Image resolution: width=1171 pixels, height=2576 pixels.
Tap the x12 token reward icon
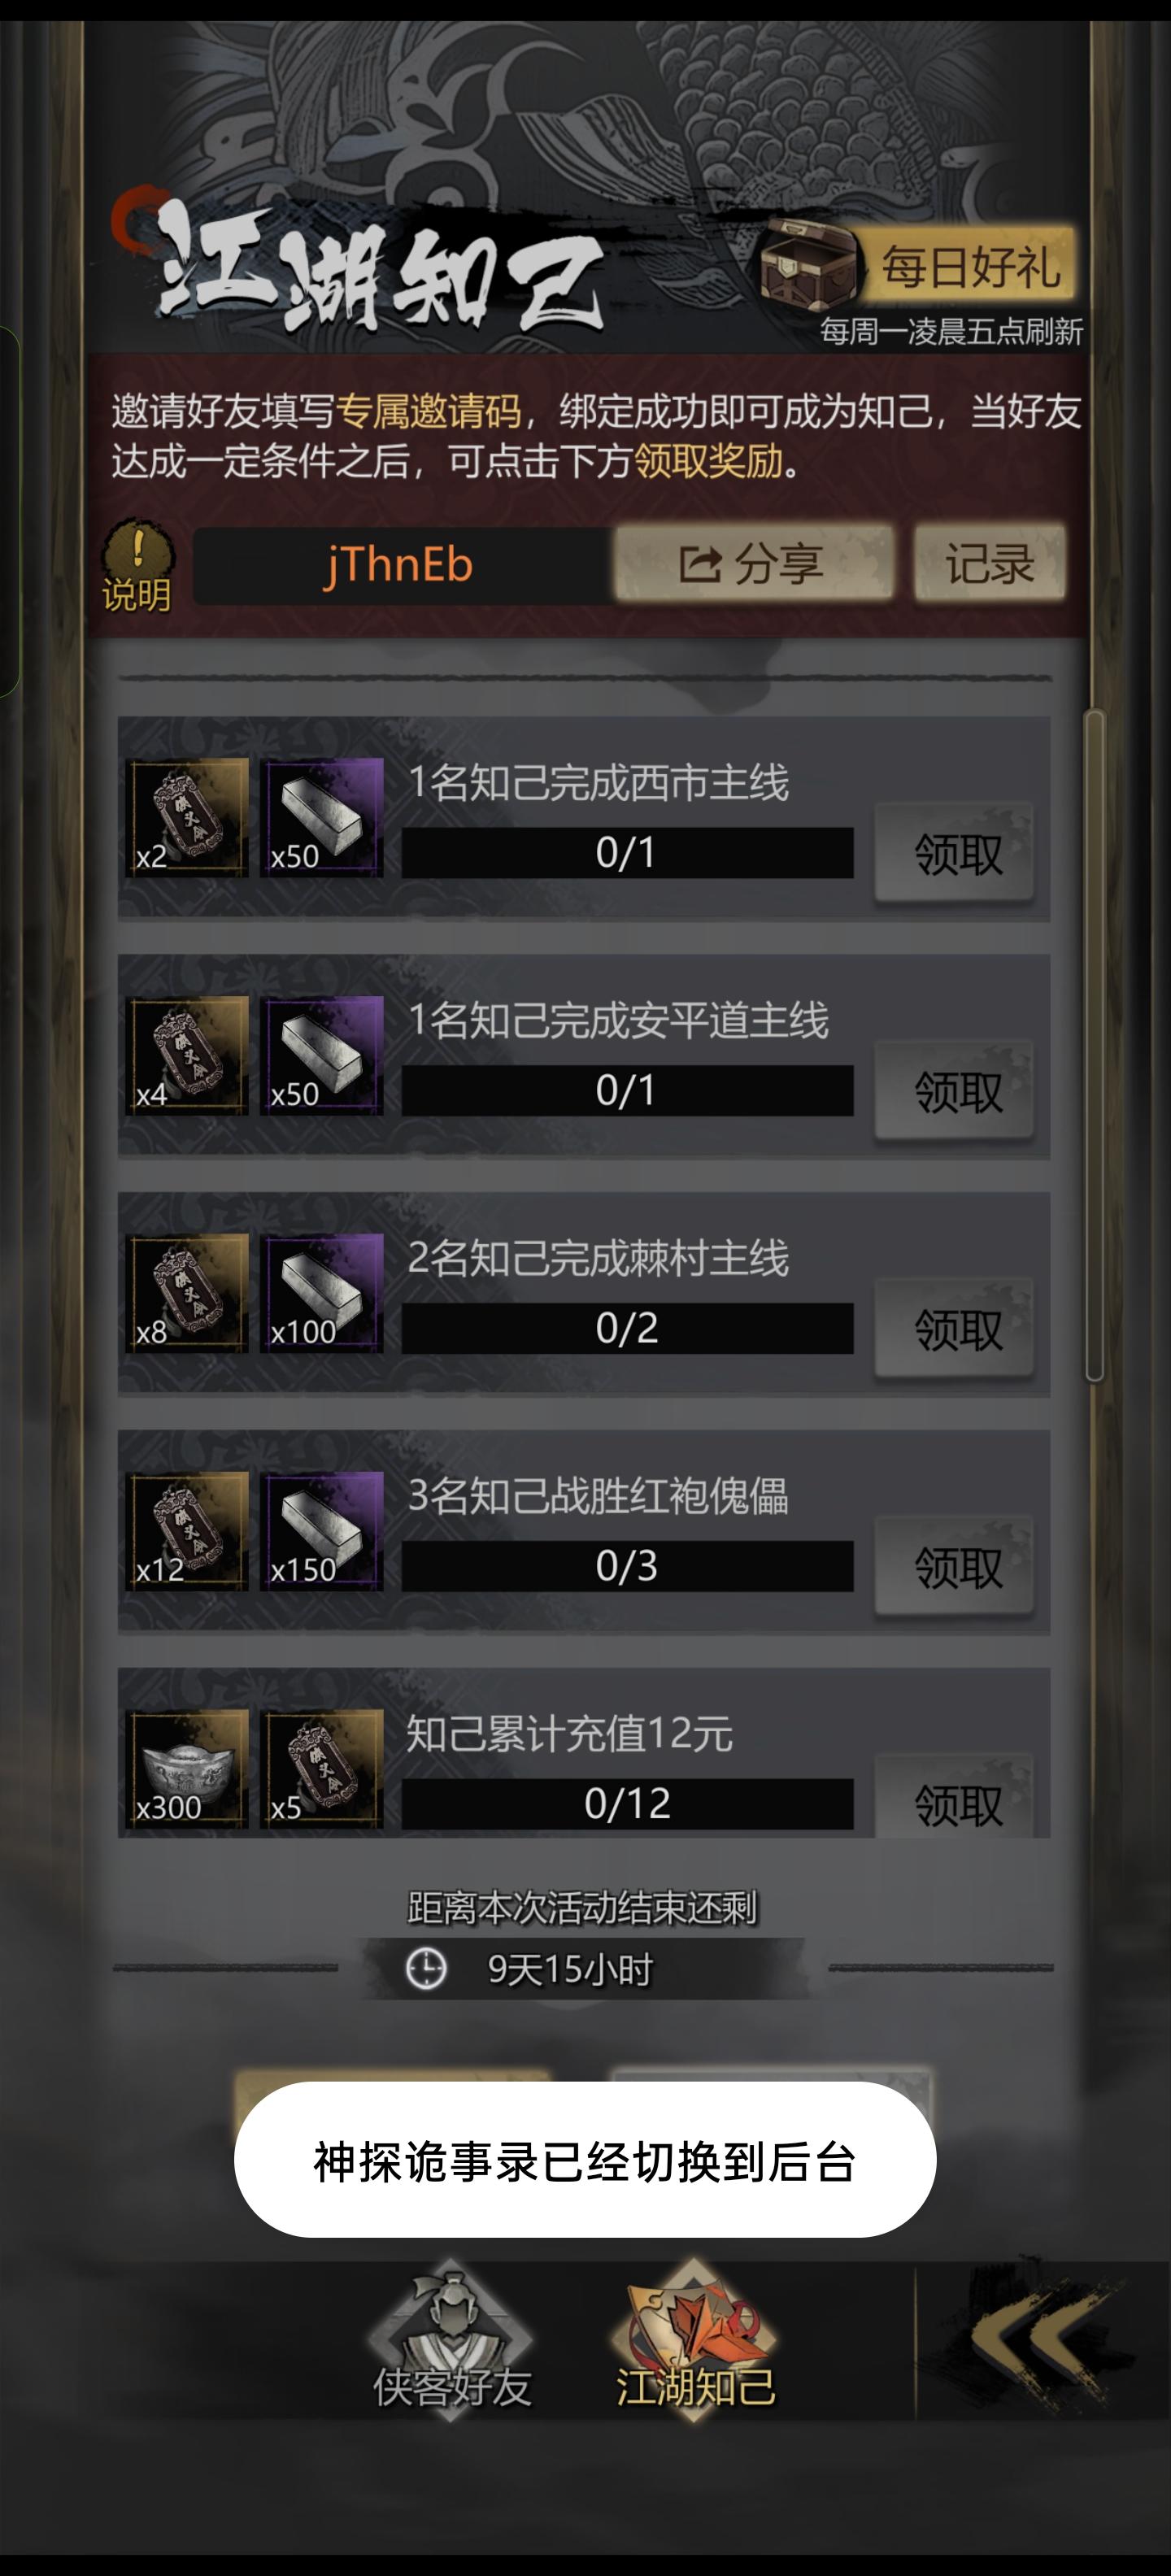coord(187,1531)
